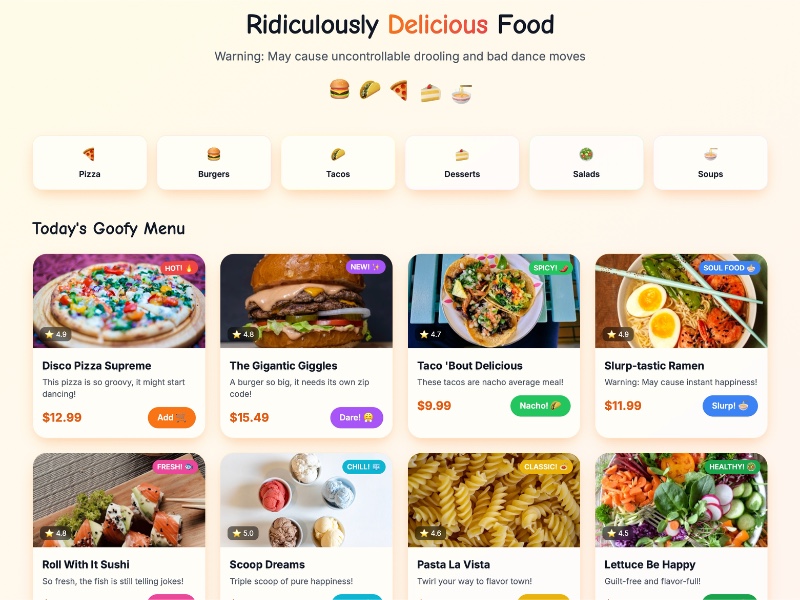
Task: Click the cake slice emoji under the headline
Action: pos(430,93)
